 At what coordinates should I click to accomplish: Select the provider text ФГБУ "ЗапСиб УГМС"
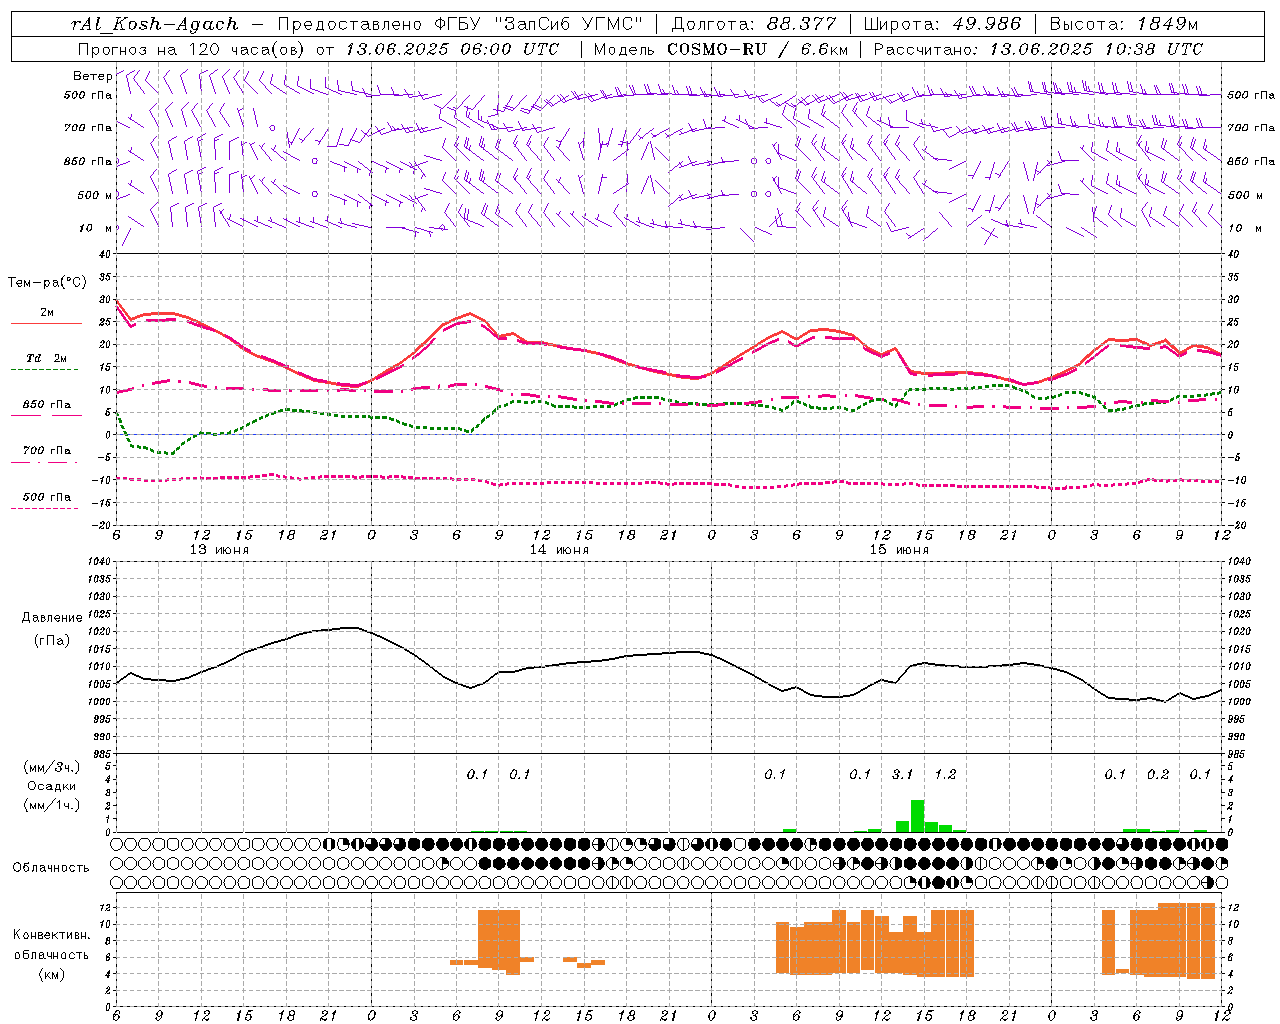[538, 24]
